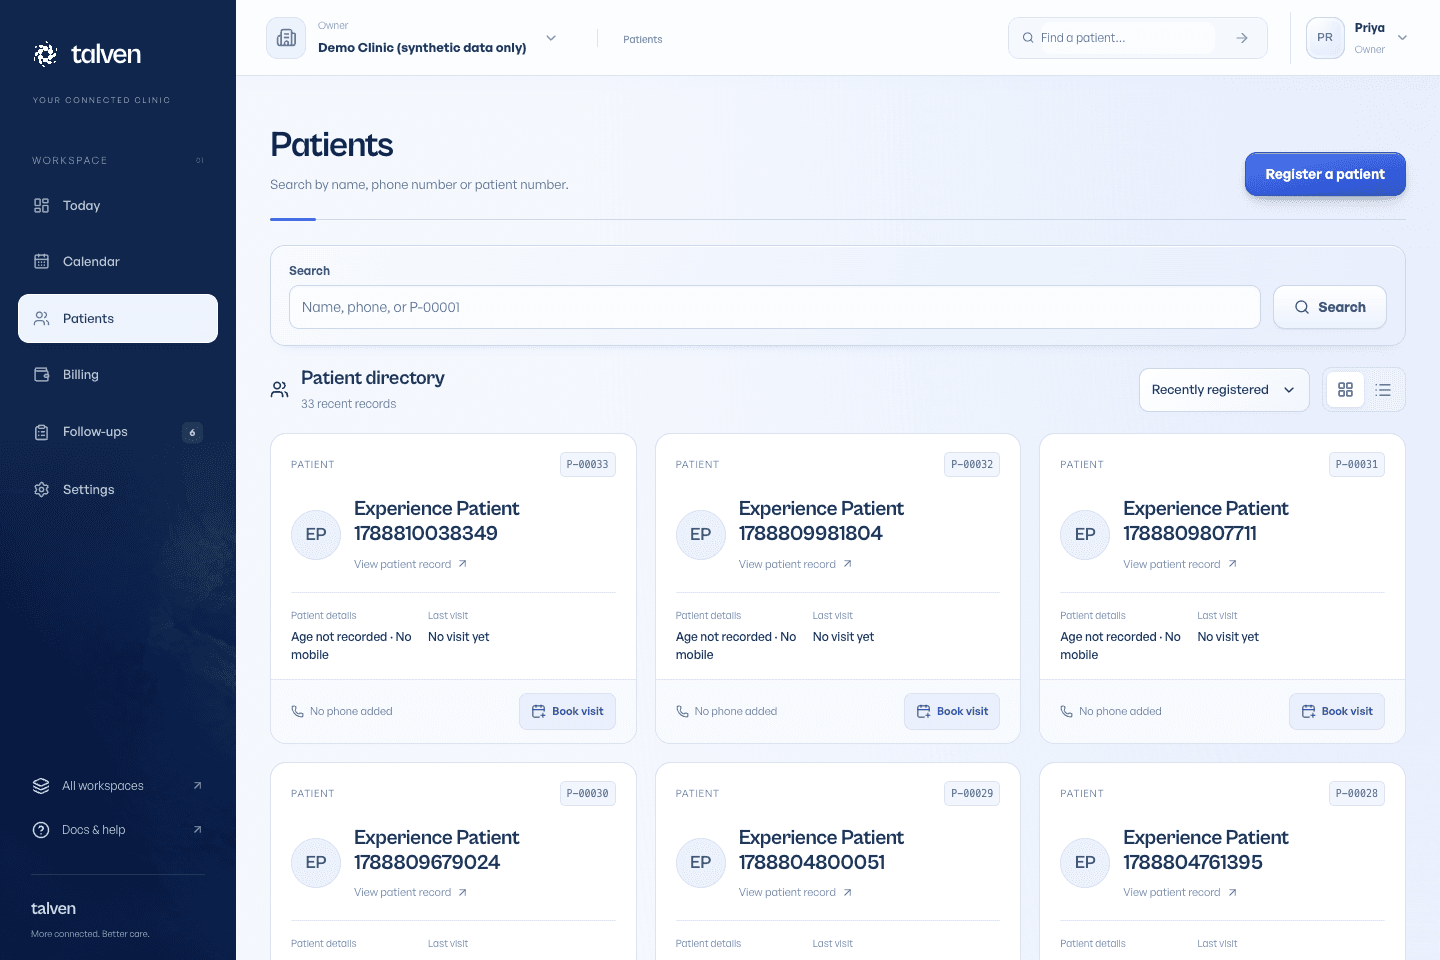Image resolution: width=1440 pixels, height=960 pixels.
Task: Click phone icon on card P-00033
Action: [297, 712]
